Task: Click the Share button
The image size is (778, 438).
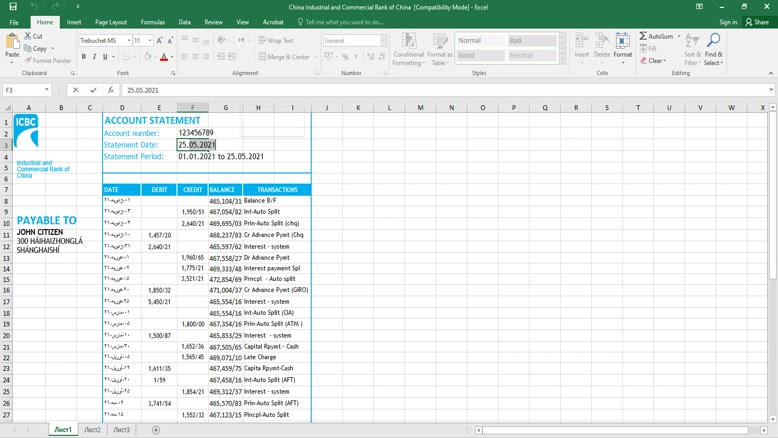Action: click(x=757, y=22)
